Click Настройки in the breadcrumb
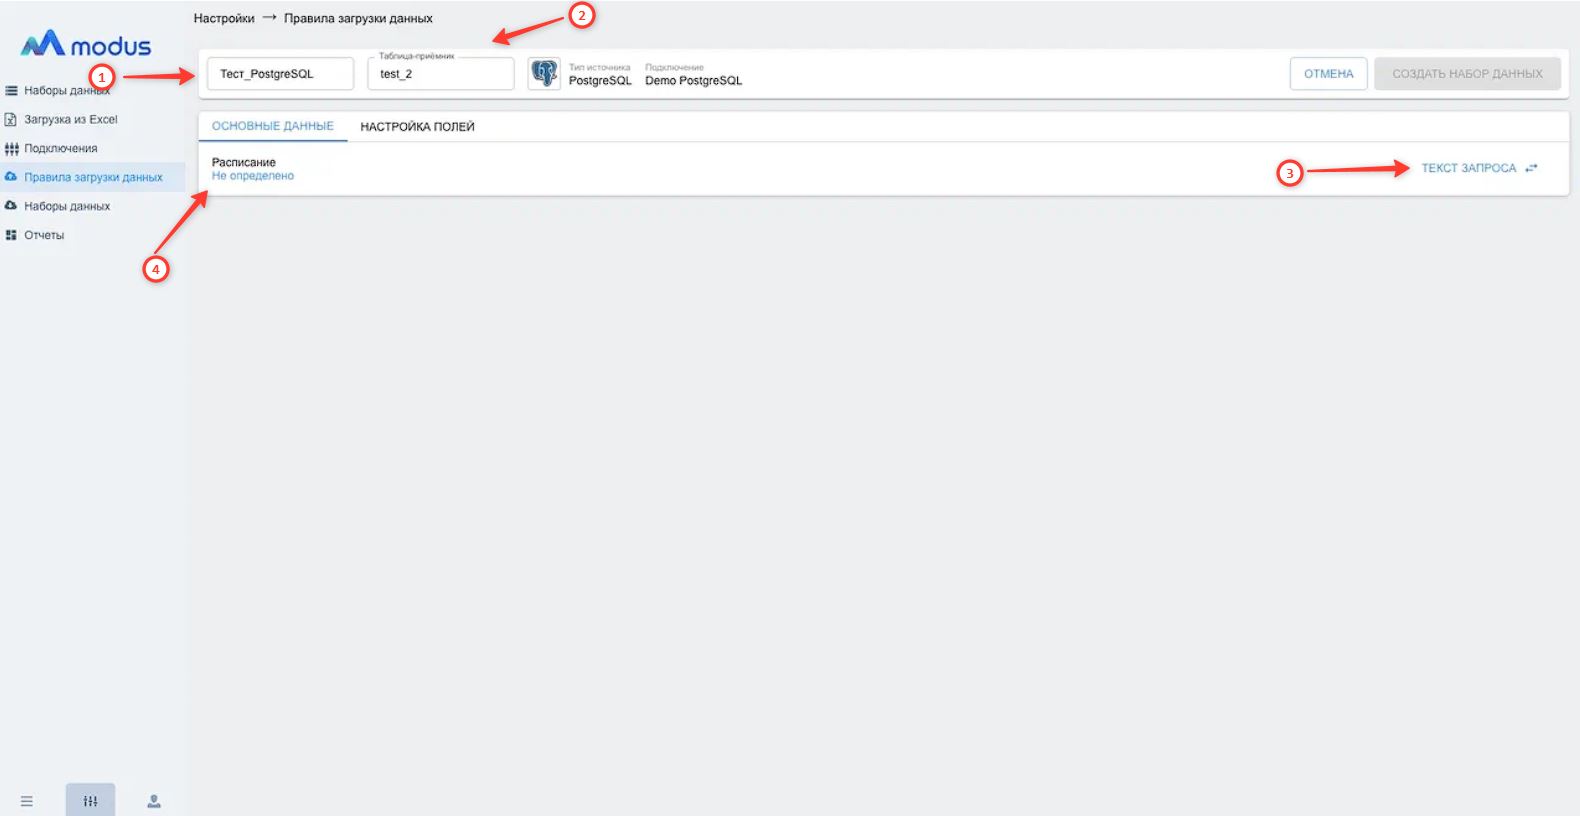Image resolution: width=1580 pixels, height=816 pixels. 224,19
